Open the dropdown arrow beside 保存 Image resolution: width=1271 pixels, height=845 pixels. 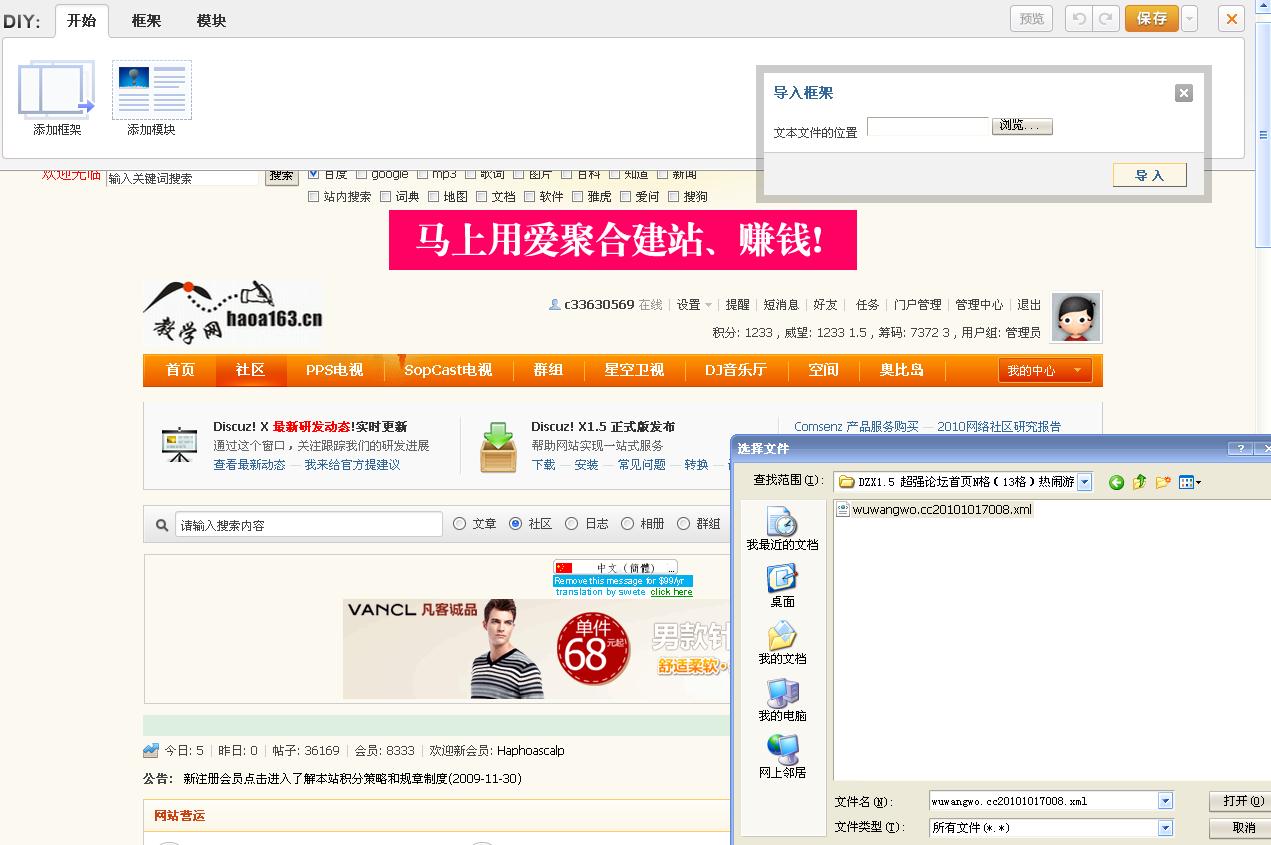[1189, 19]
